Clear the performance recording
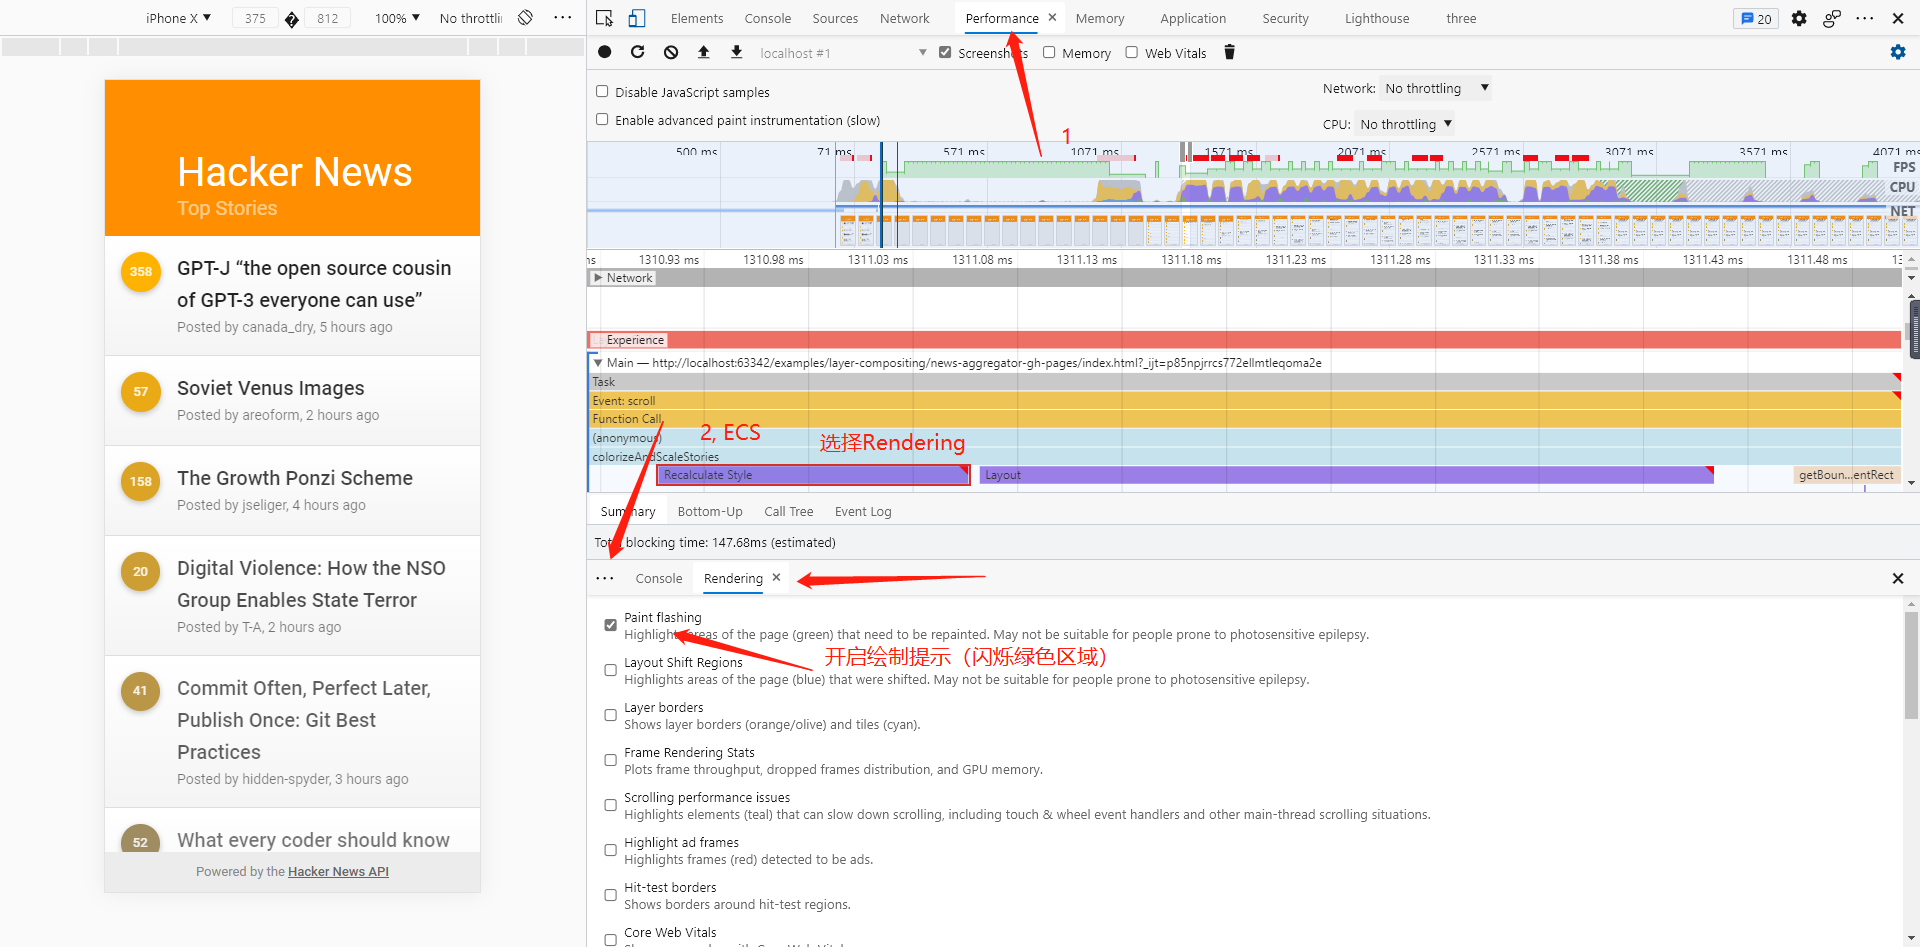This screenshot has height=947, width=1920. point(671,52)
